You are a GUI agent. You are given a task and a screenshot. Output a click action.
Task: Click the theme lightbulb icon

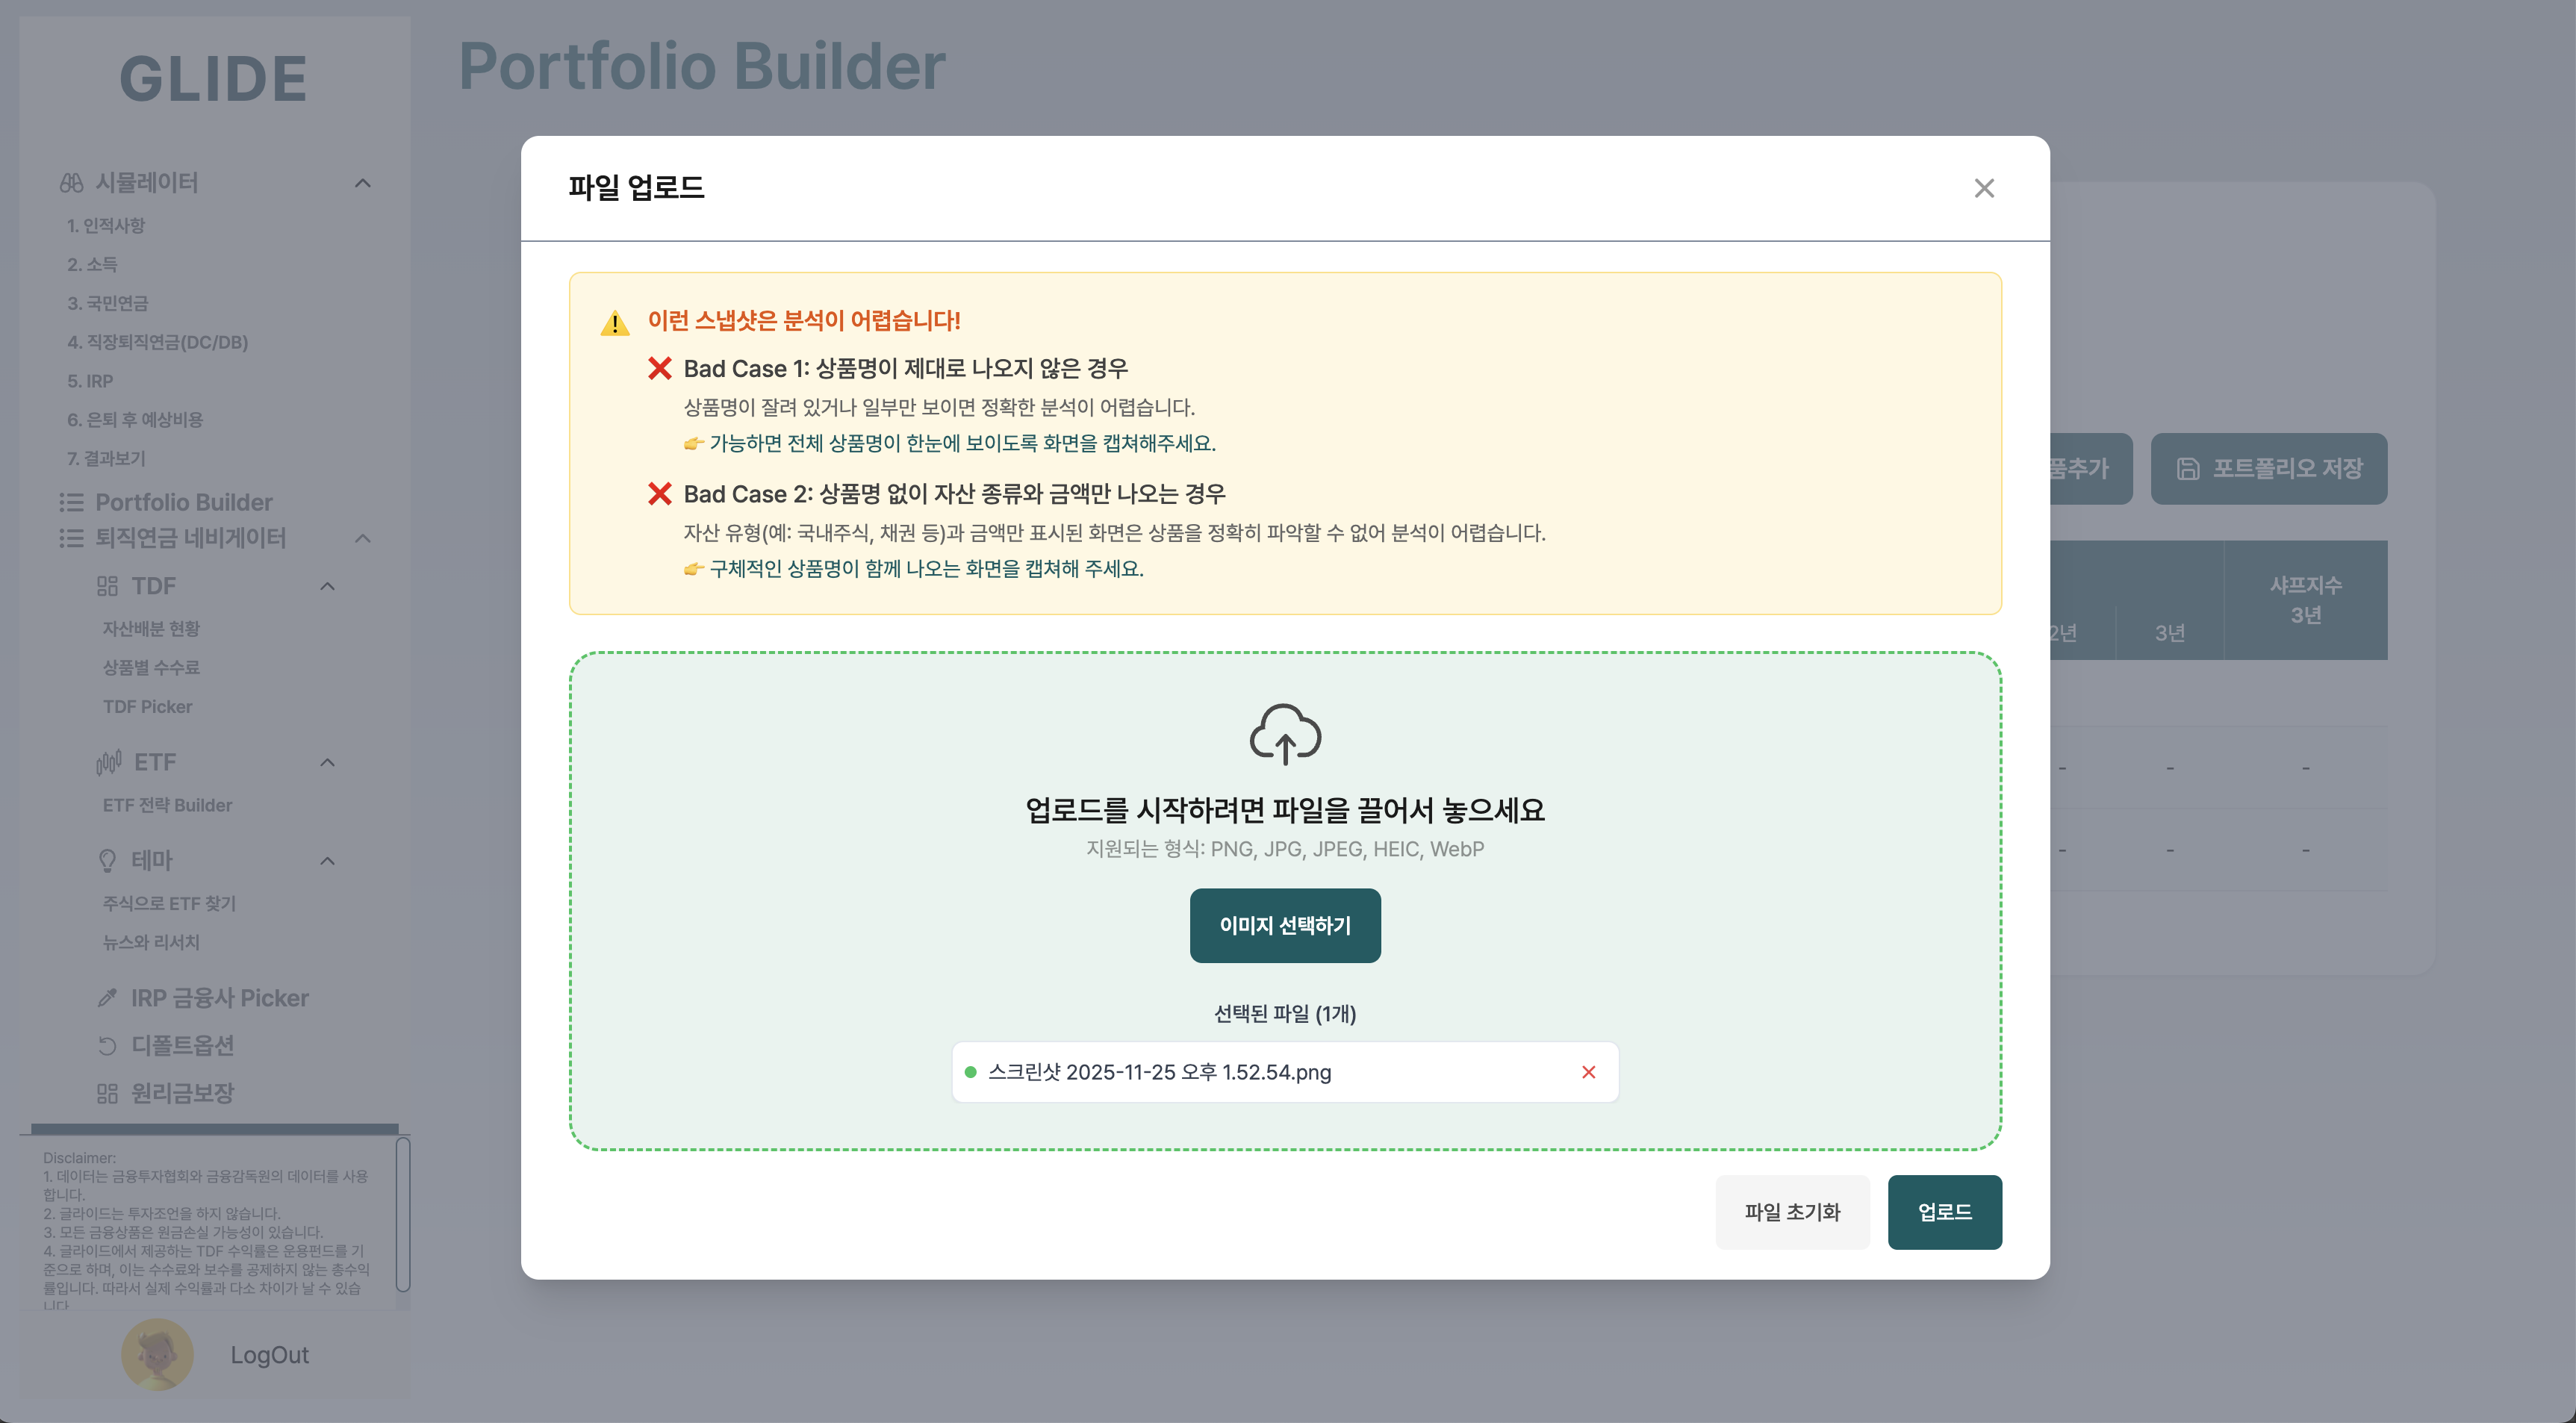coord(107,860)
